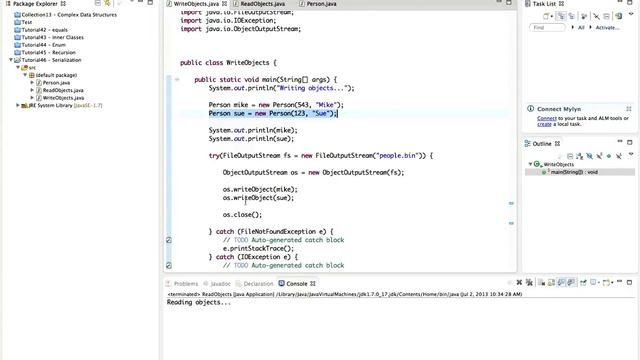Click Show Console on Standard Error icon
Screen dimensions: 640x360
click(571, 282)
